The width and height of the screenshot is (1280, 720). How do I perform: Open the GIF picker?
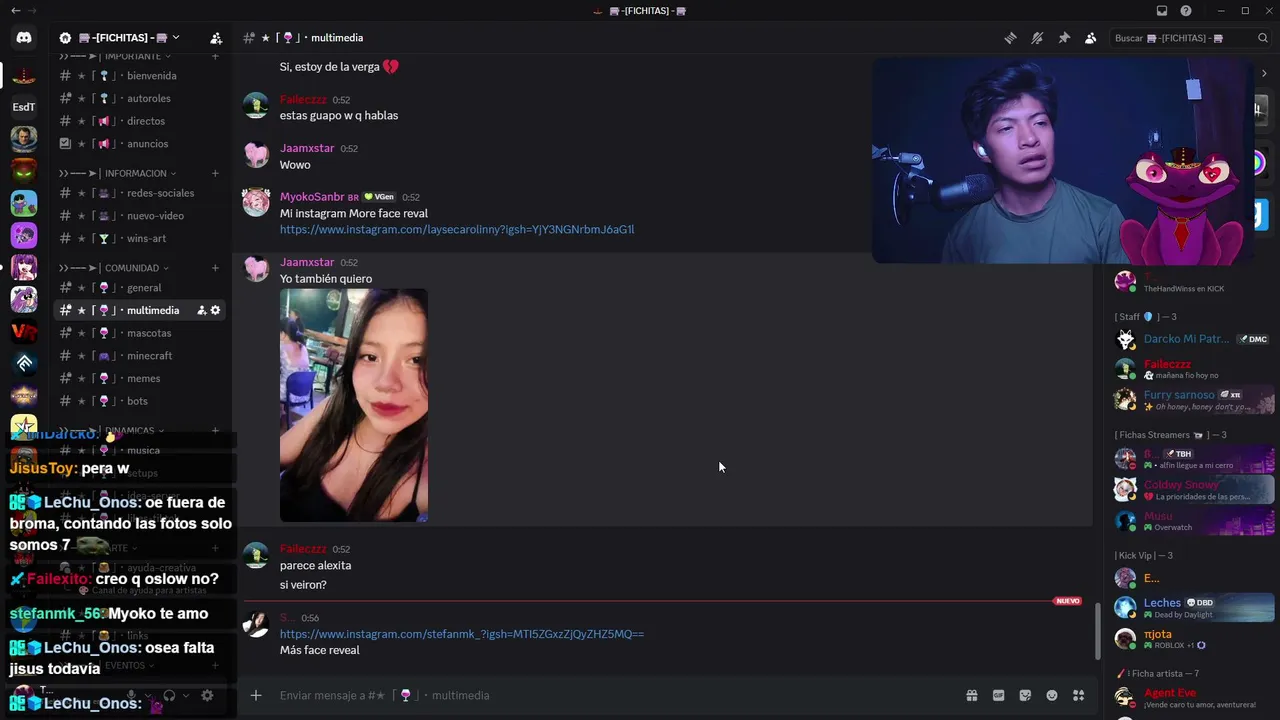998,695
